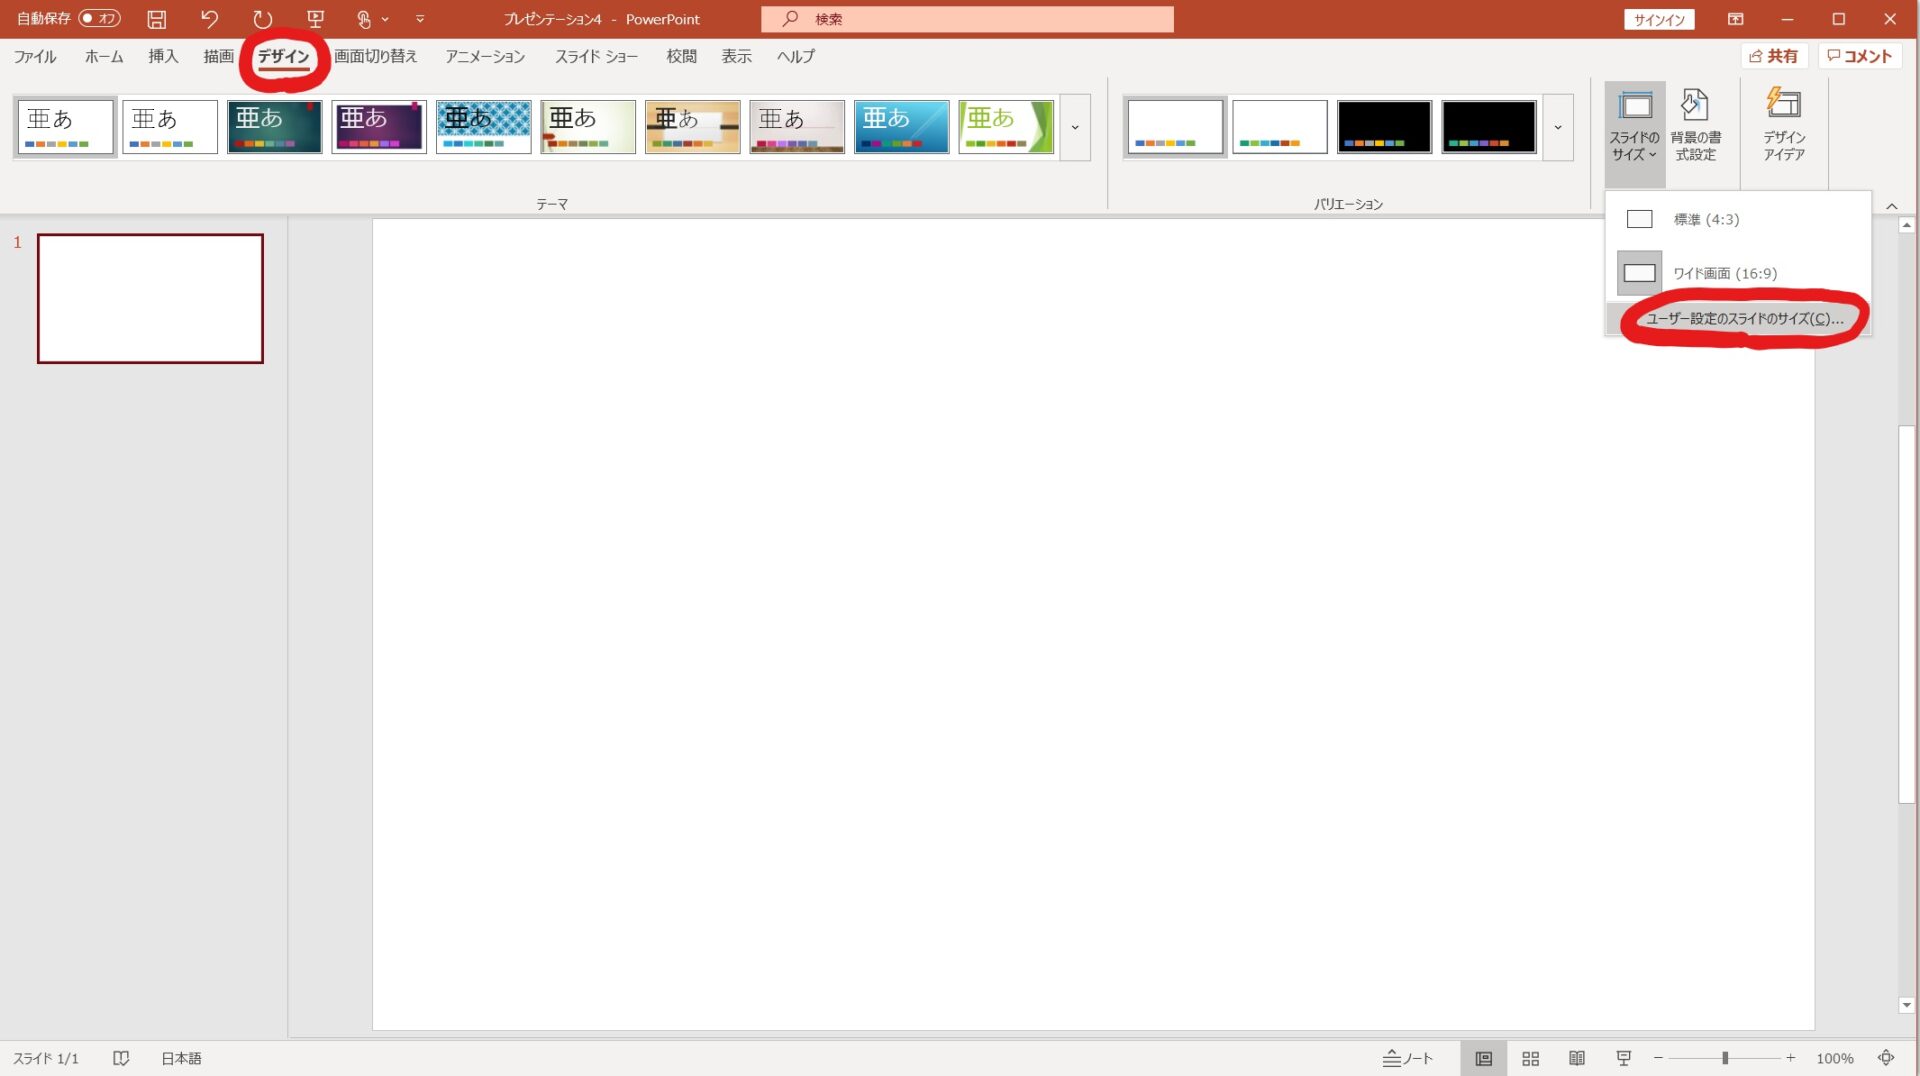Image resolution: width=1920 pixels, height=1076 pixels.
Task: Click the spell check icon in status bar
Action: tap(121, 1058)
